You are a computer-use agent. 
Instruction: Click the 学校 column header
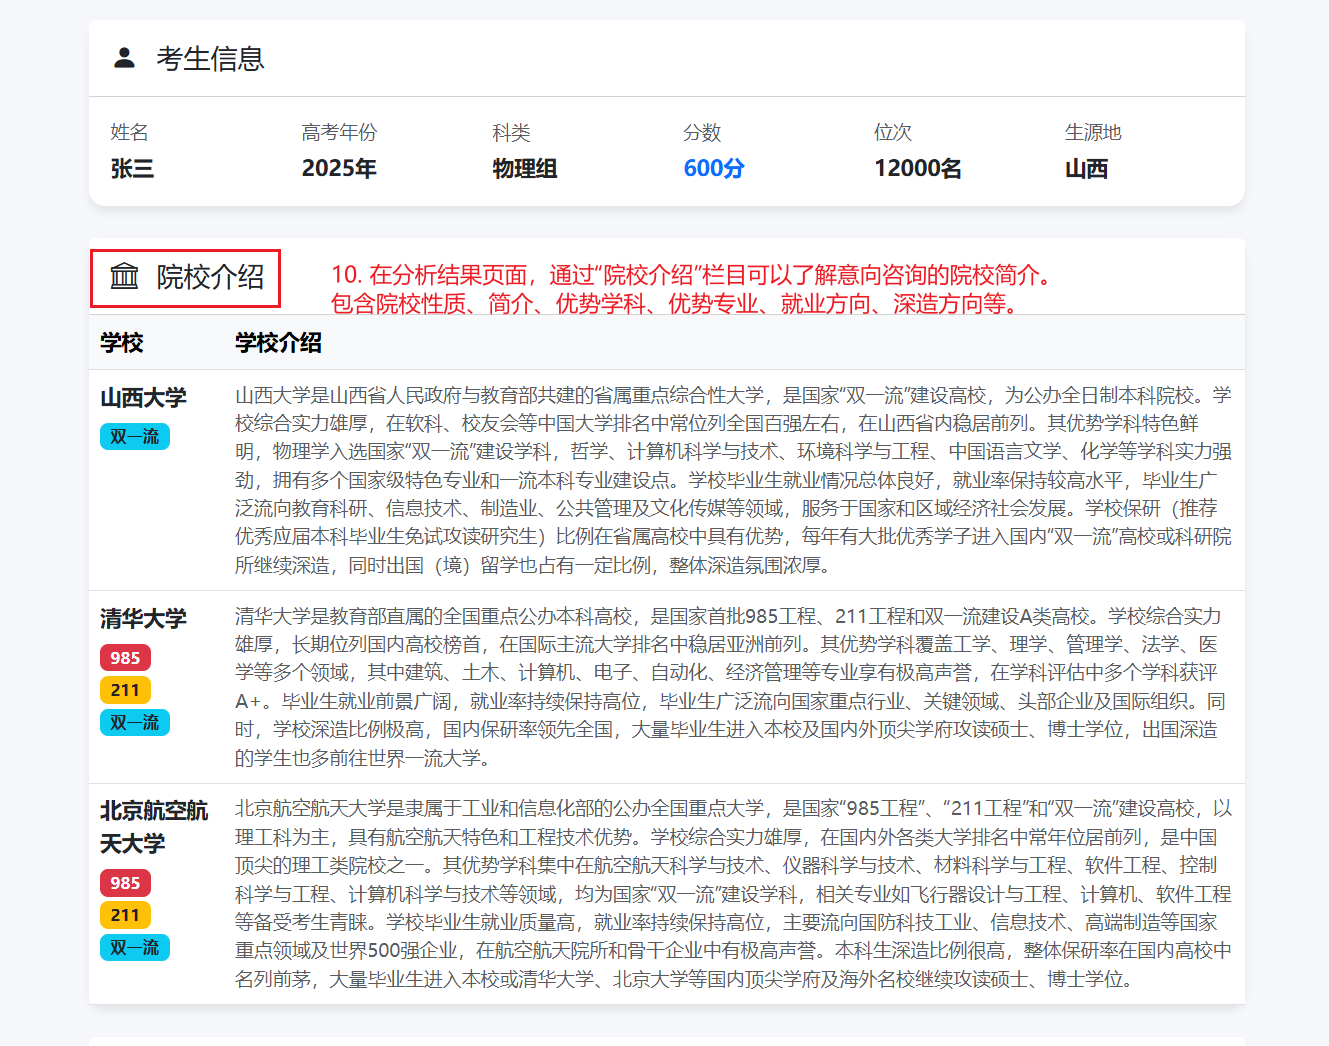tap(122, 343)
